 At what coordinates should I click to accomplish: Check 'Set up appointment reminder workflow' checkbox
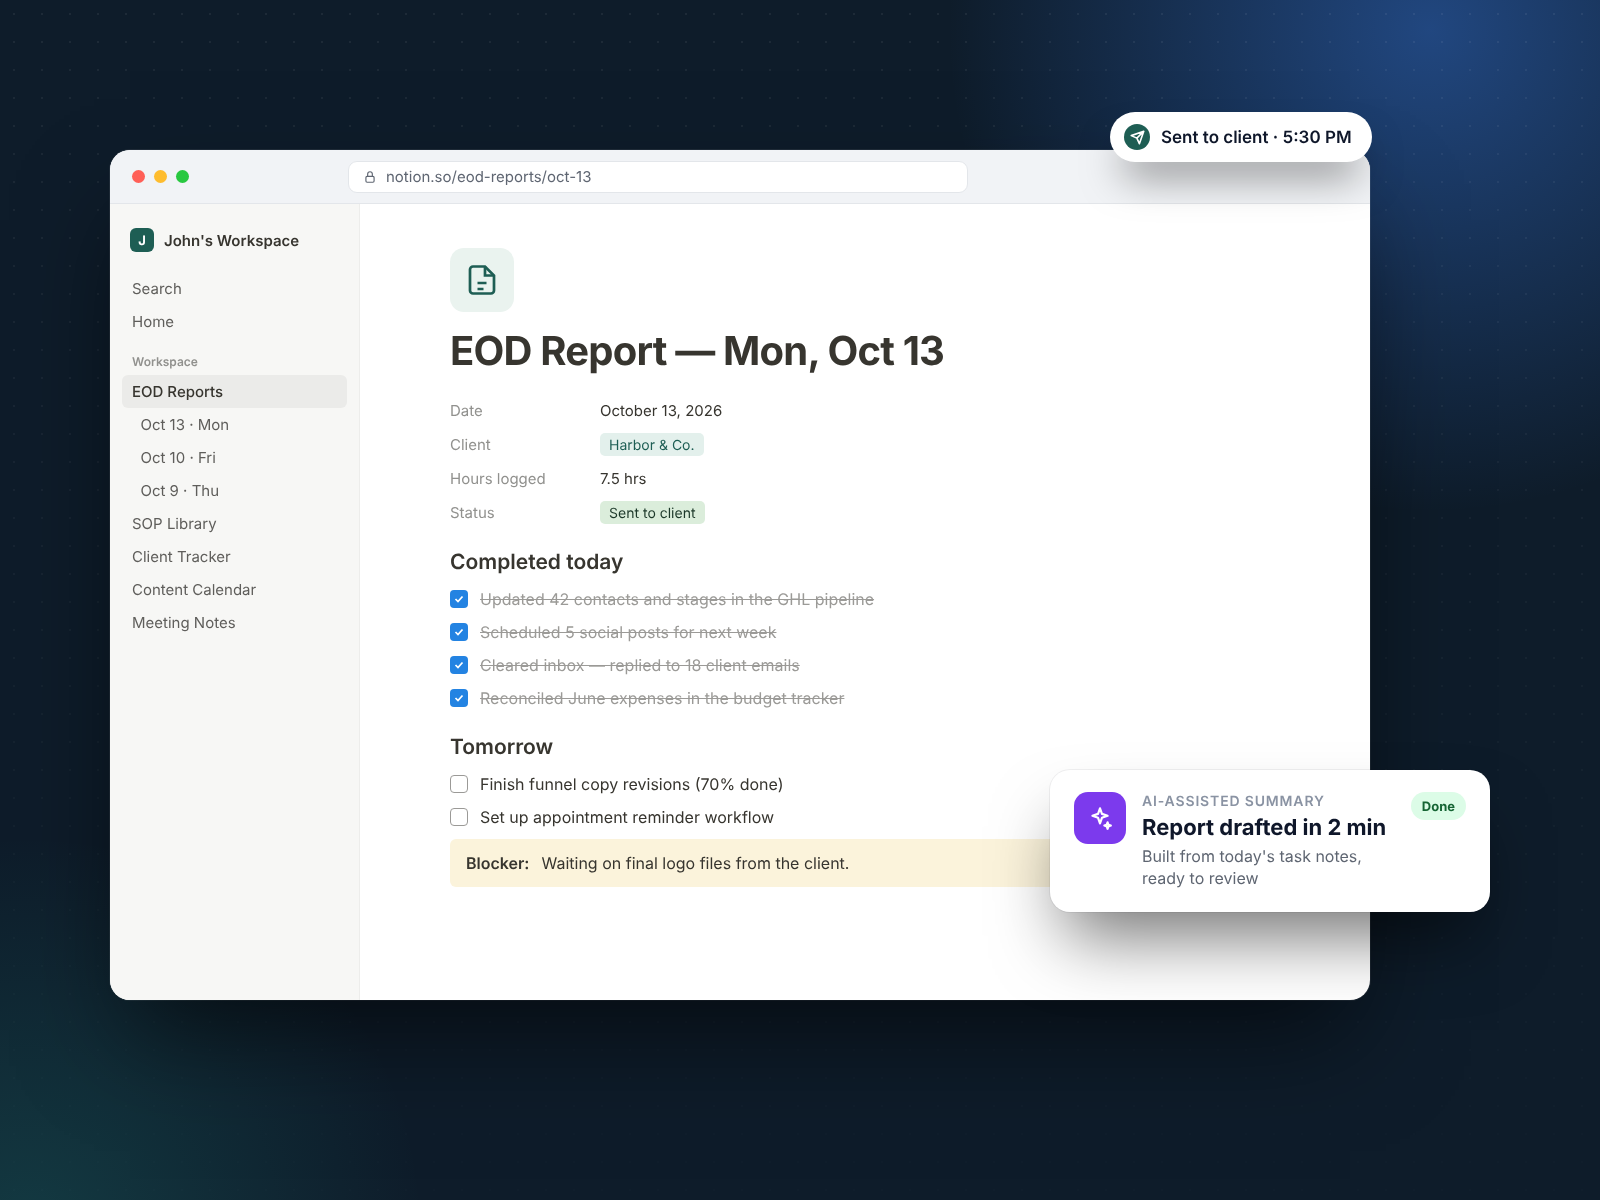click(x=459, y=817)
